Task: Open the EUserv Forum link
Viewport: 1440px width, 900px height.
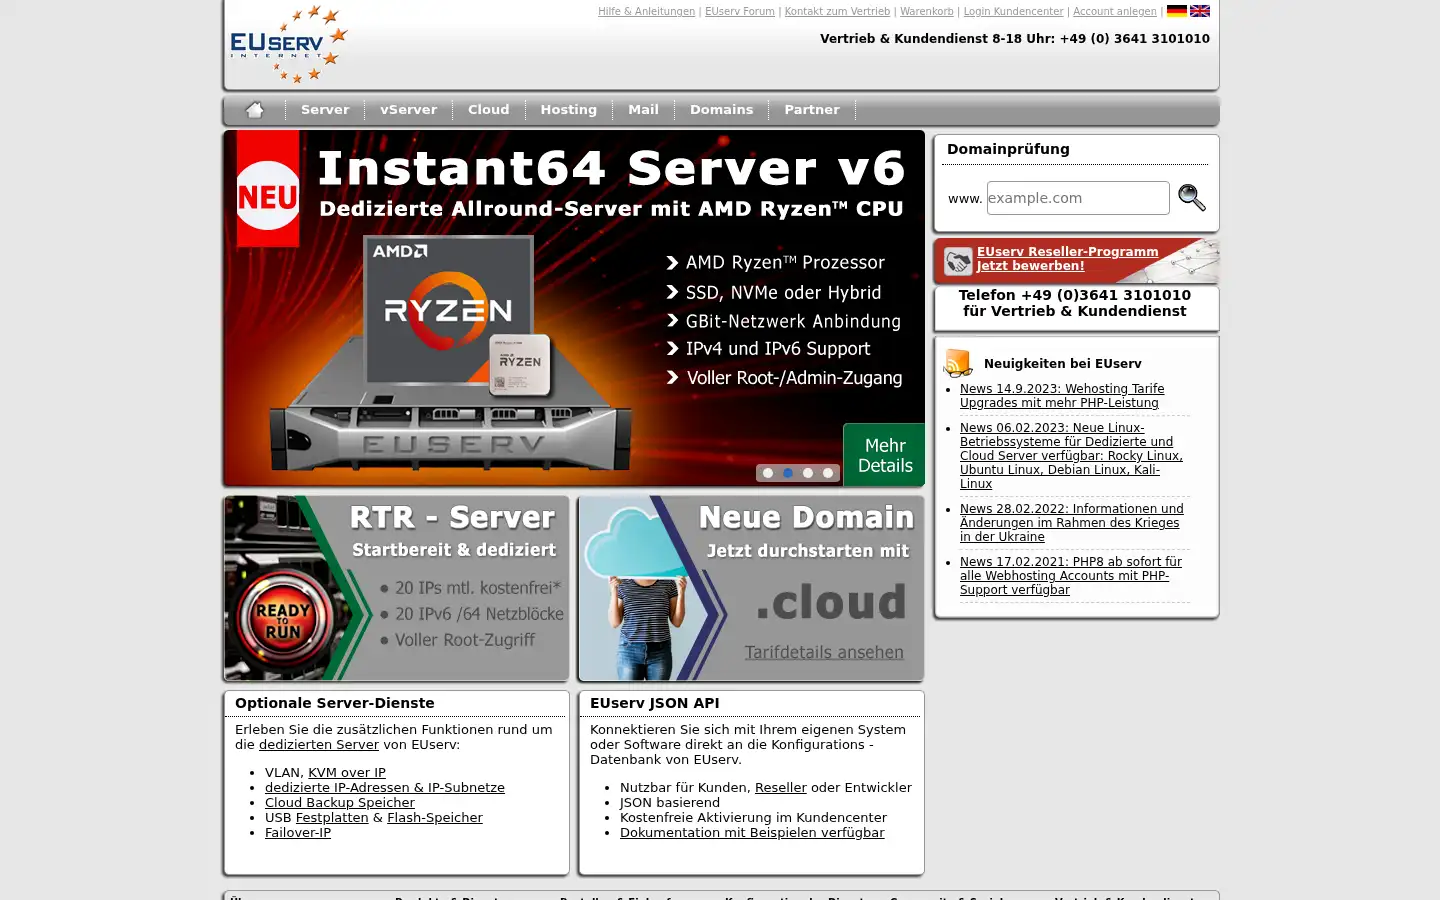Action: 740,12
